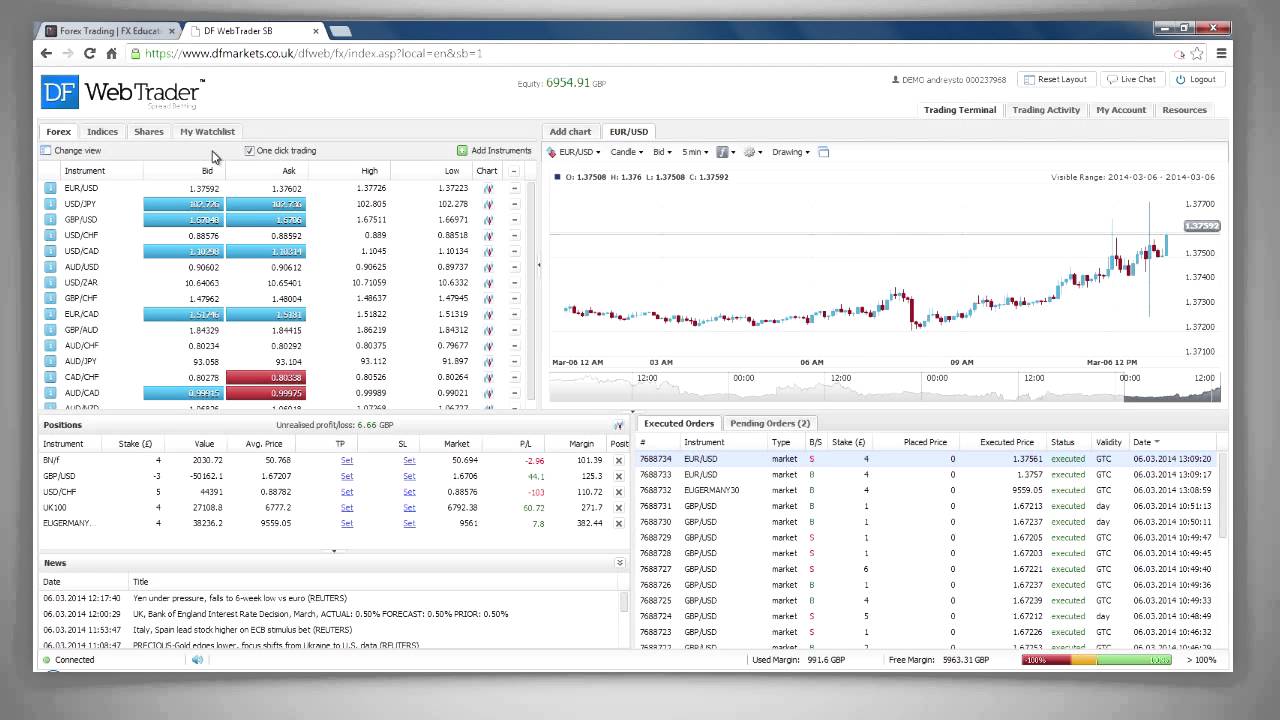Open info icon for EUR/USD instrument row
The height and width of the screenshot is (720, 1280).
pyautogui.click(x=50, y=188)
